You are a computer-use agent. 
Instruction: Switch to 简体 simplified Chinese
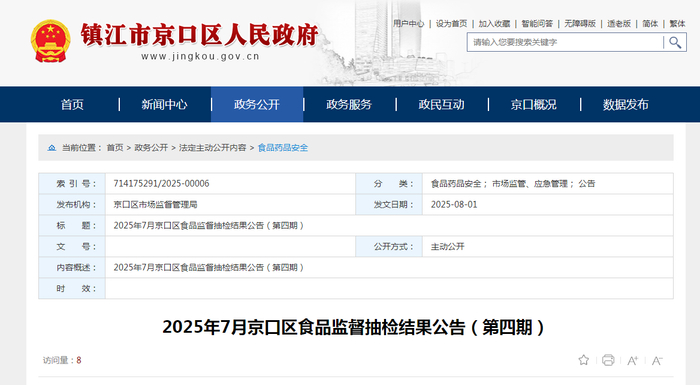click(x=650, y=24)
